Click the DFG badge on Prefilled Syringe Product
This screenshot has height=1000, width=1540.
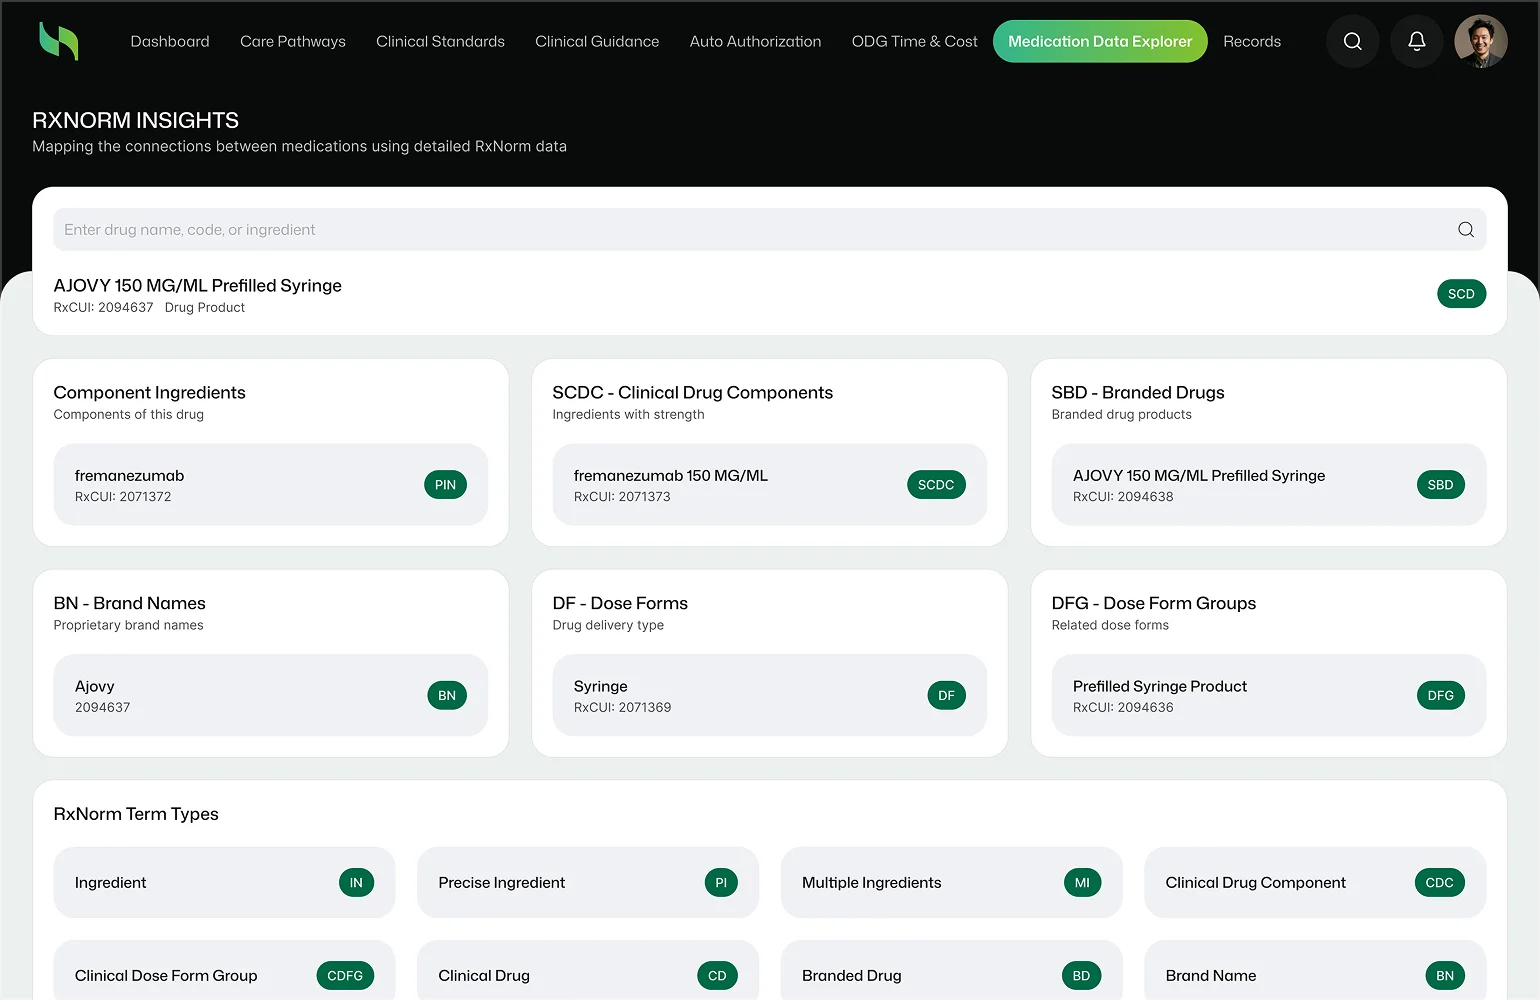1440,696
